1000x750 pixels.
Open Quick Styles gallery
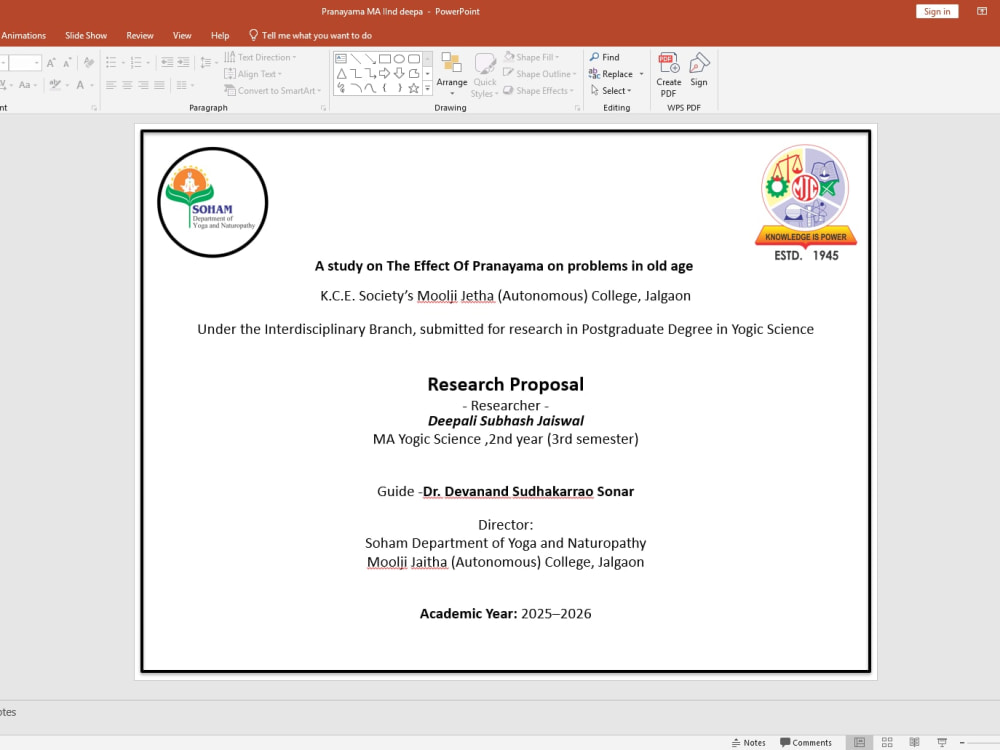click(485, 75)
